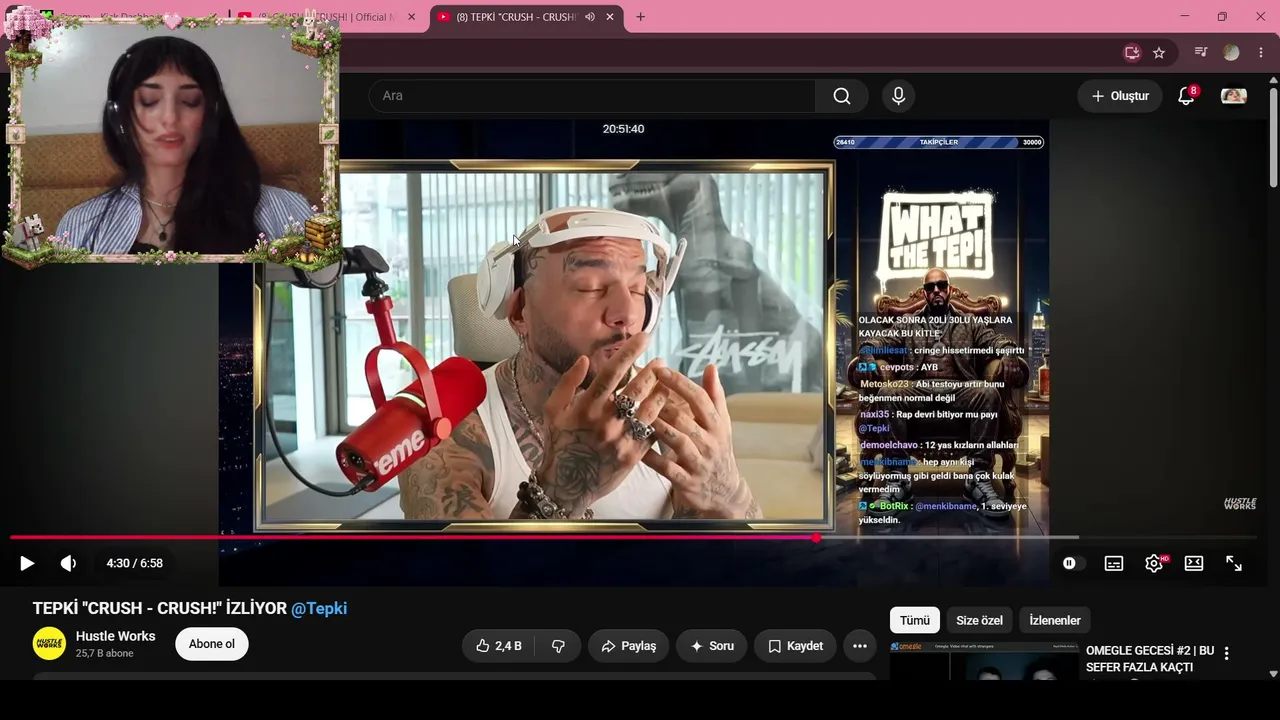Select the İzlenenler filter chip

point(1055,620)
